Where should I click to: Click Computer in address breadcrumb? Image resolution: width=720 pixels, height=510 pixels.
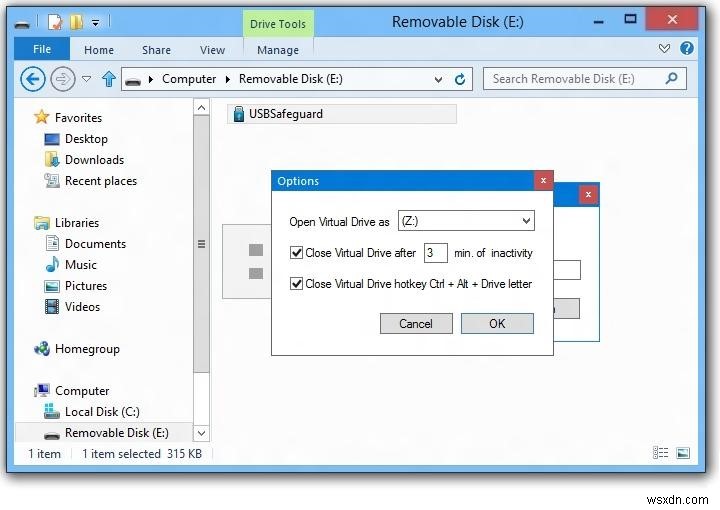pos(189,79)
